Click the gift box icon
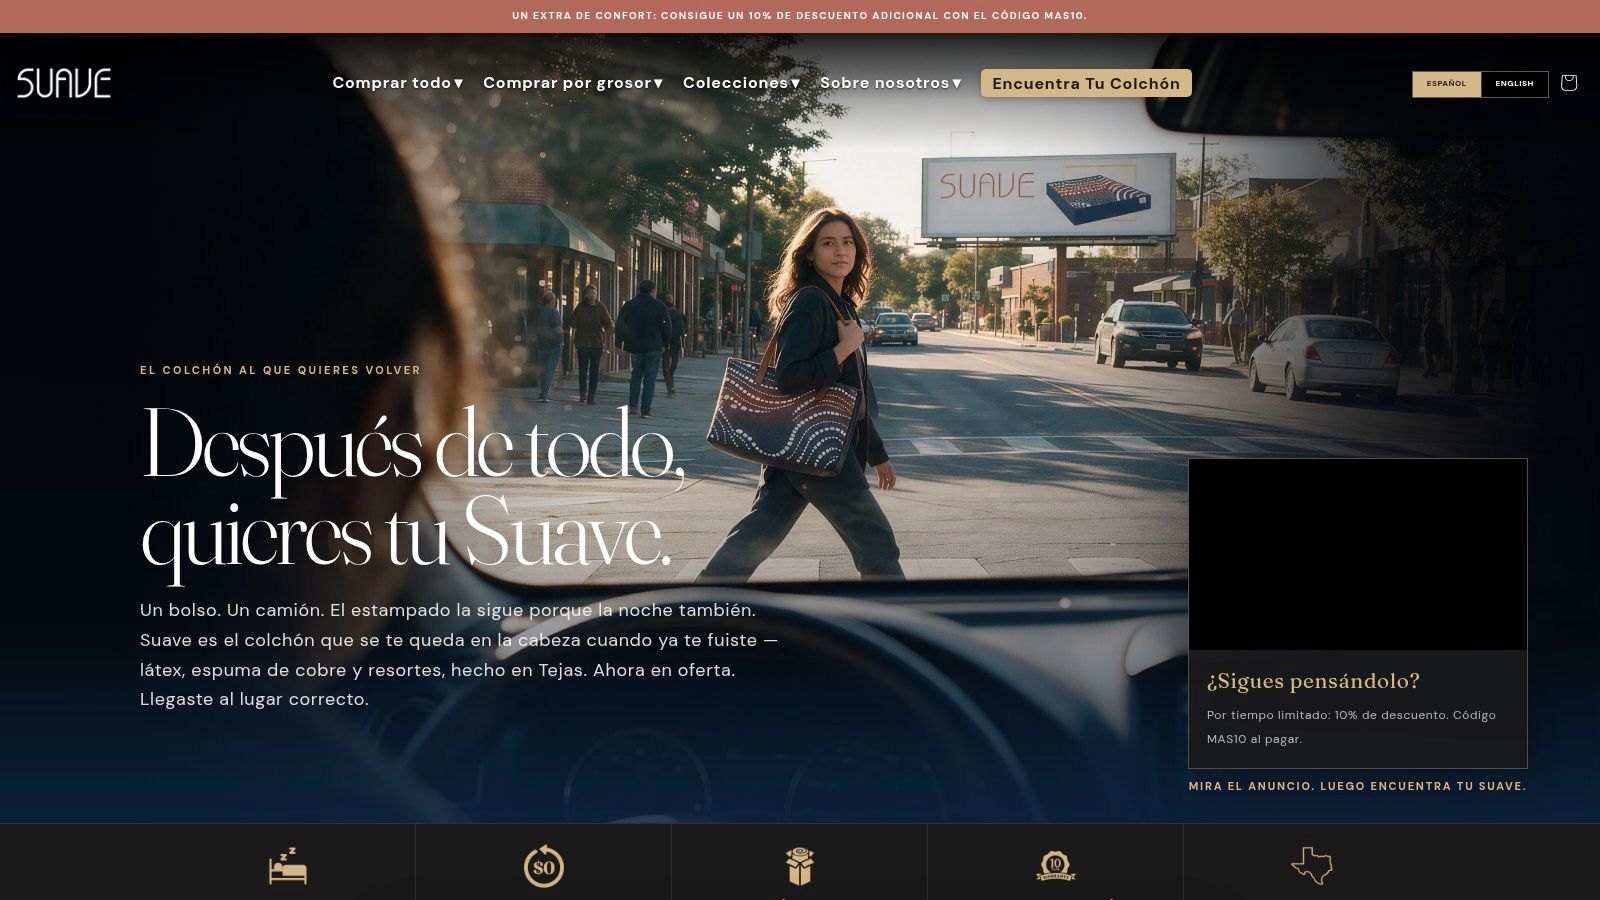The width and height of the screenshot is (1600, 900). point(800,866)
